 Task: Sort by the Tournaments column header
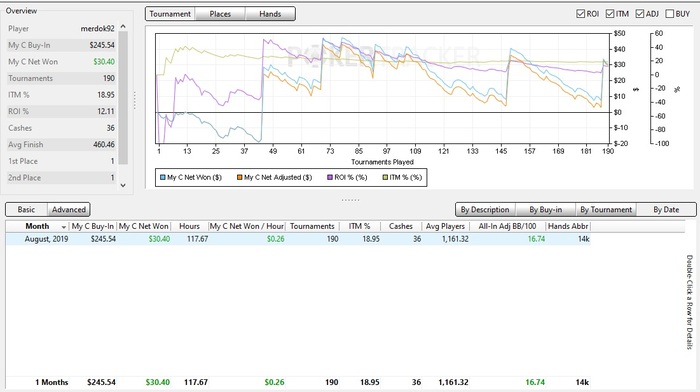click(312, 226)
